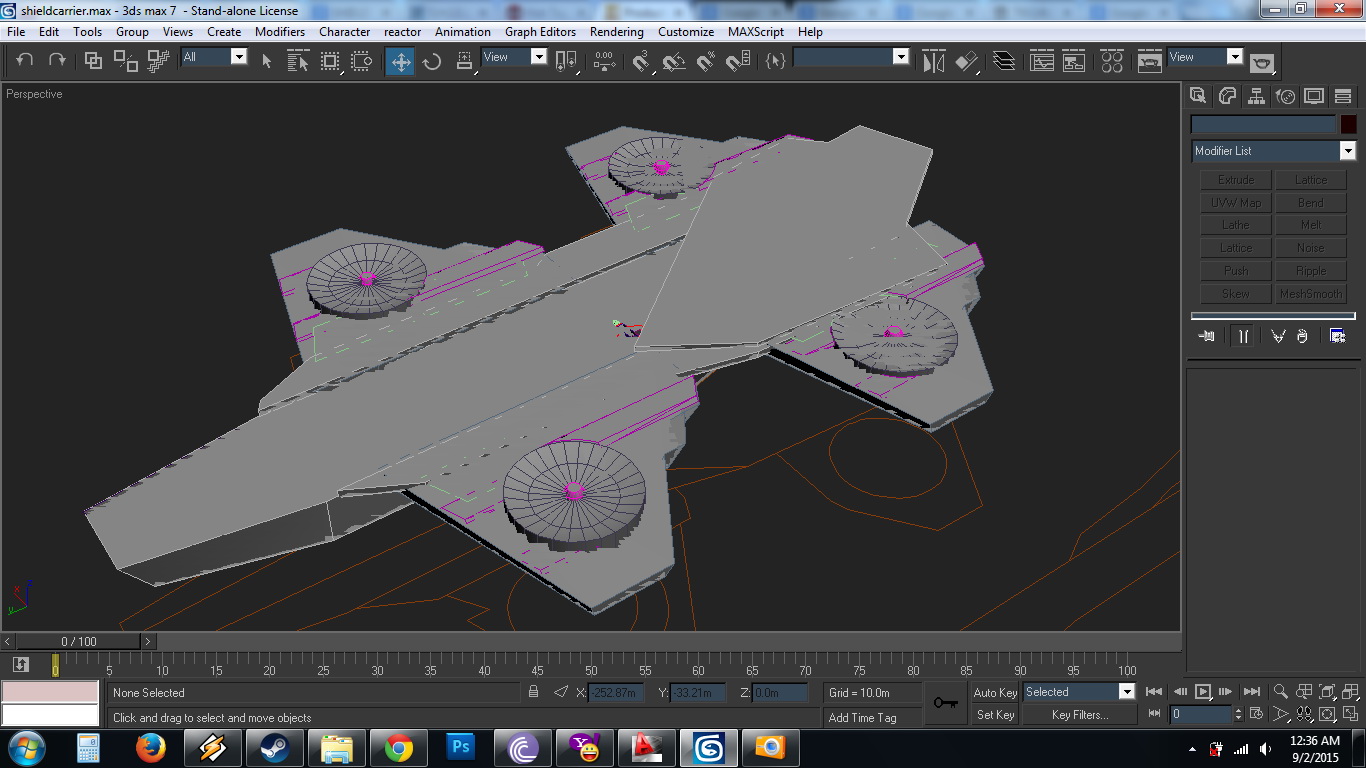
Task: Click the Redo arrow in the main toolbar
Action: point(57,60)
